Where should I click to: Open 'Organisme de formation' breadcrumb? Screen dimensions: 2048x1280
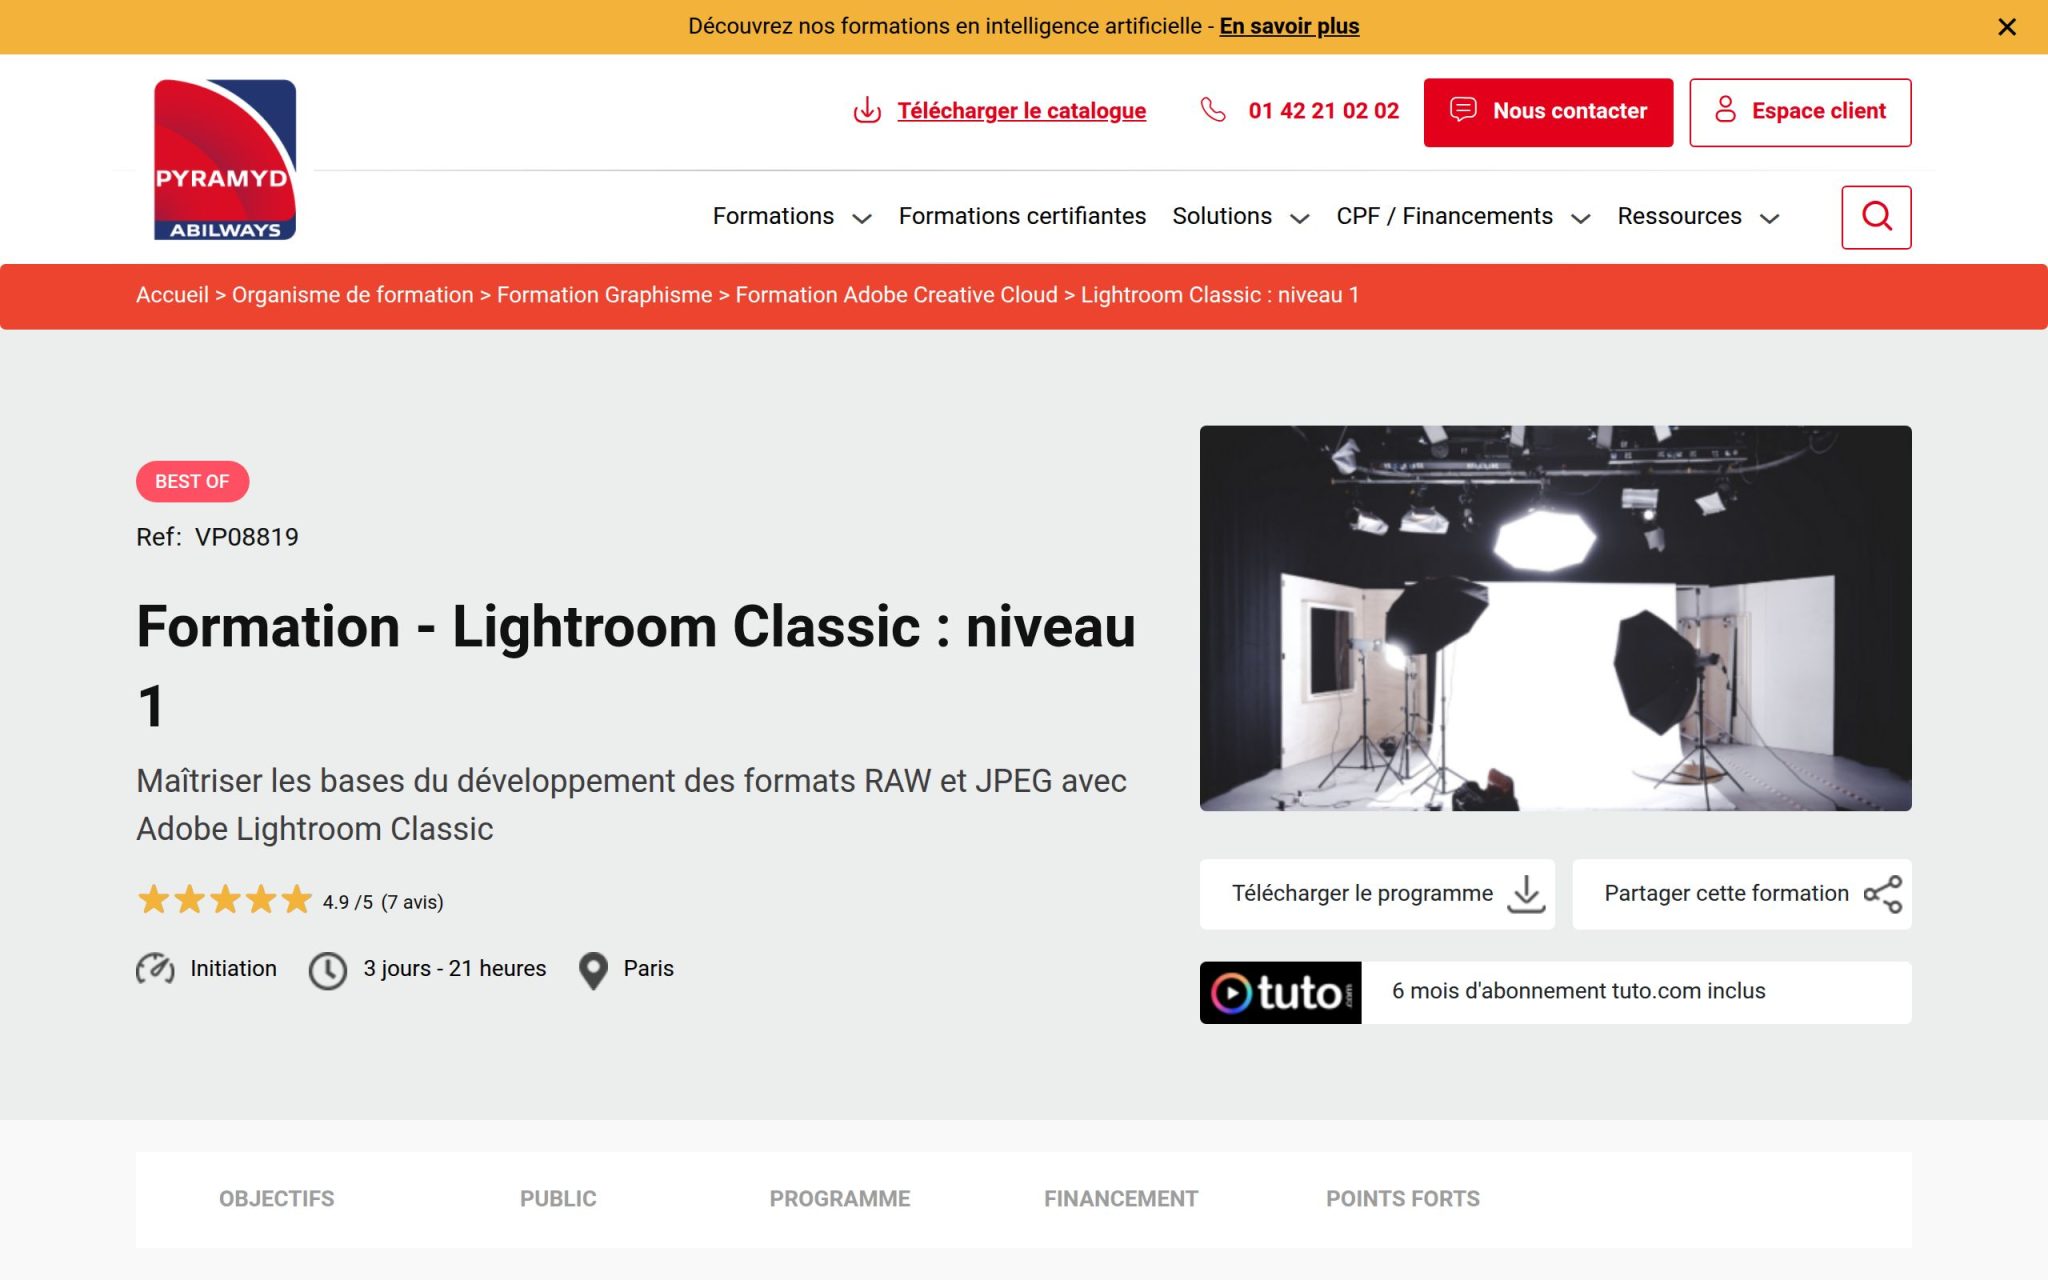coord(352,295)
